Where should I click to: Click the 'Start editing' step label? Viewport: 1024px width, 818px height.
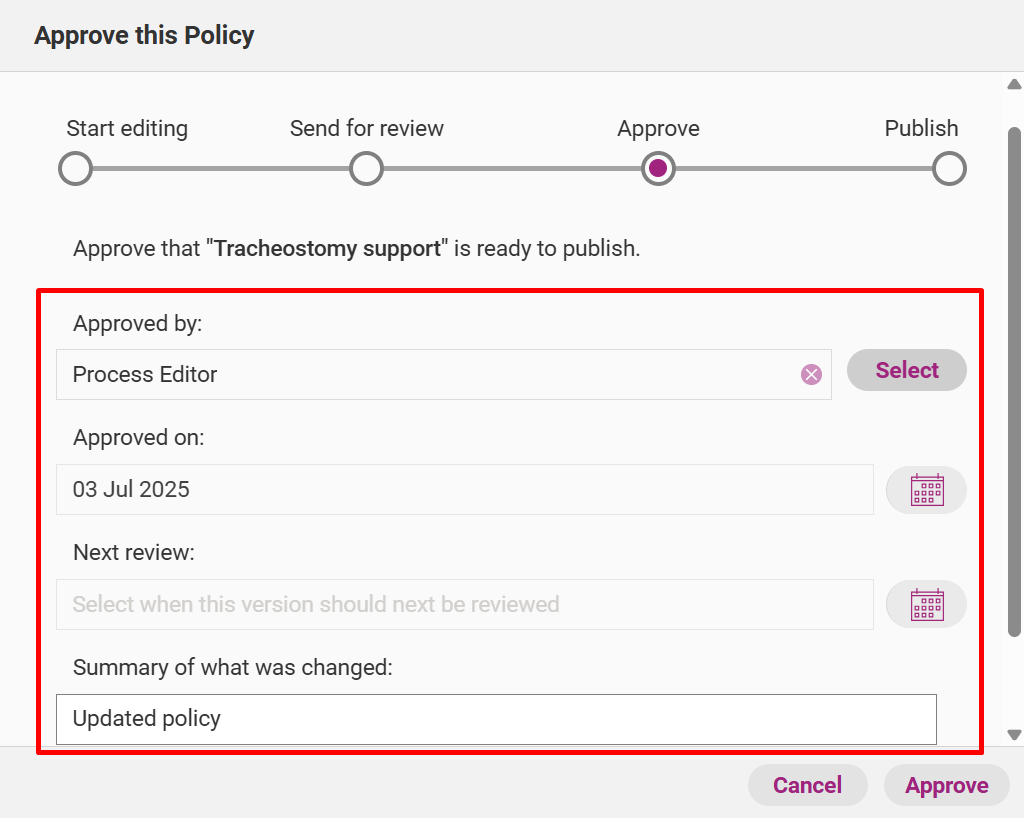tap(127, 129)
